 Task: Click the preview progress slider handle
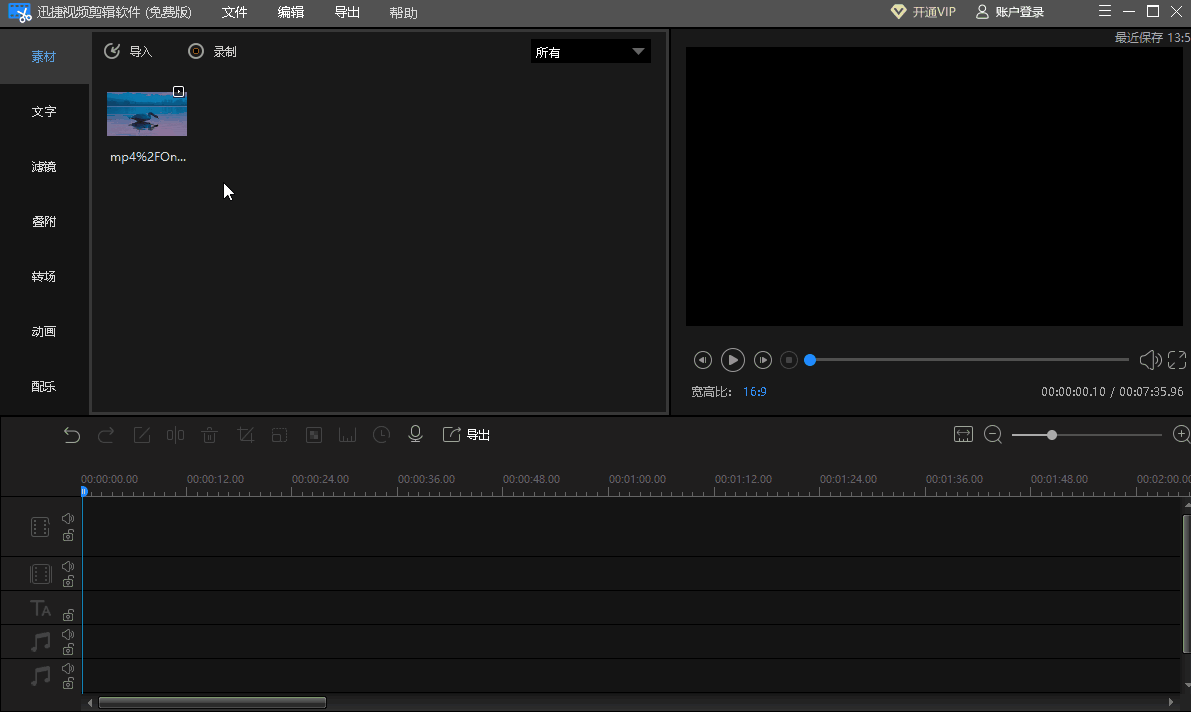(x=810, y=360)
